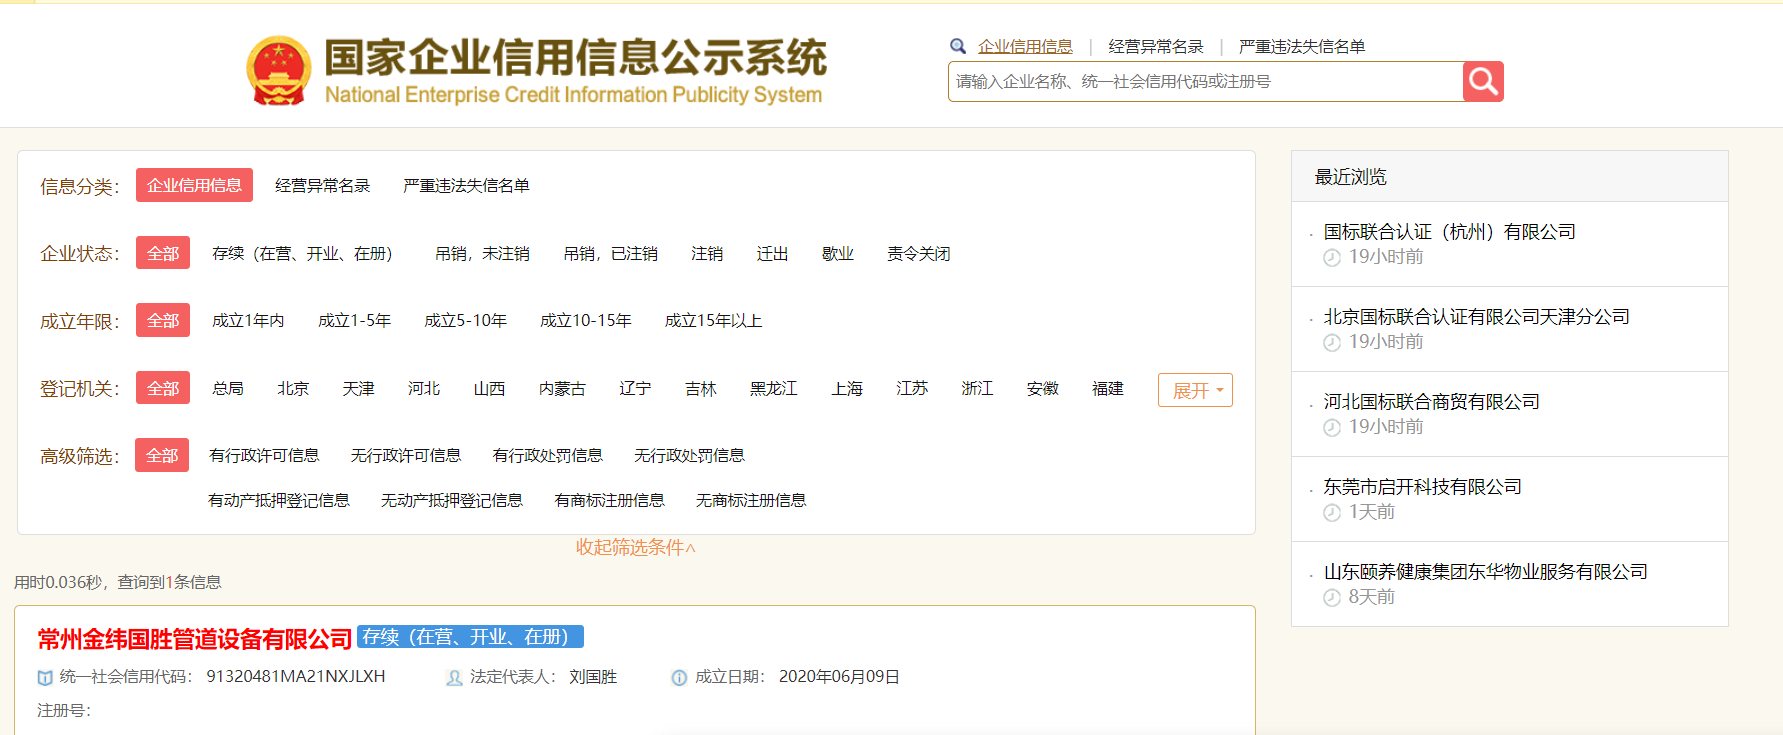Filter registration authority by 北京

pyautogui.click(x=293, y=388)
